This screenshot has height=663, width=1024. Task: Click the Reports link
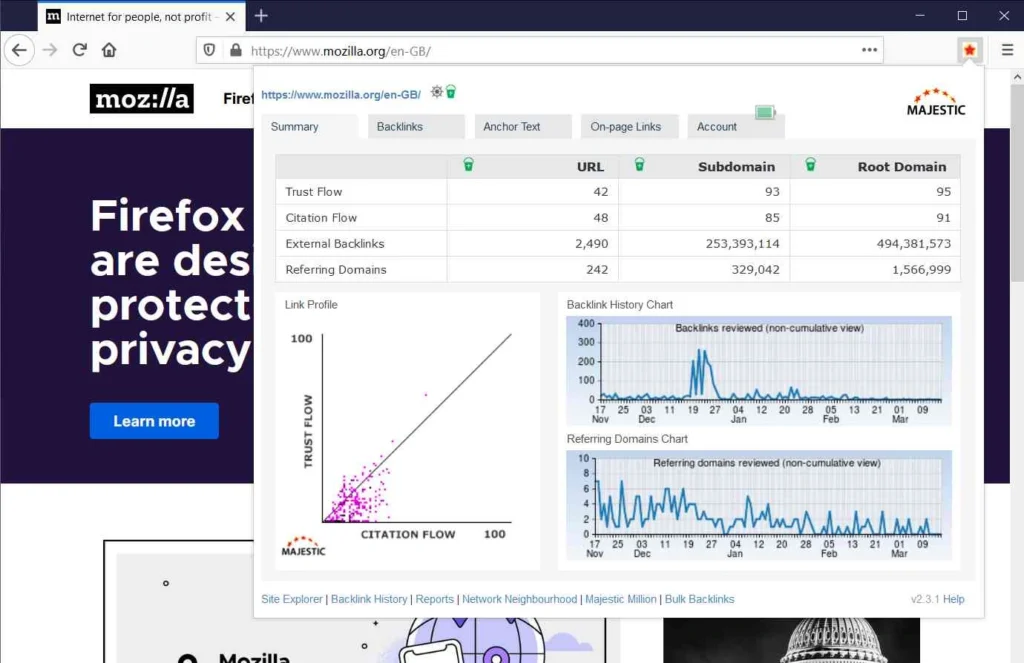(434, 599)
